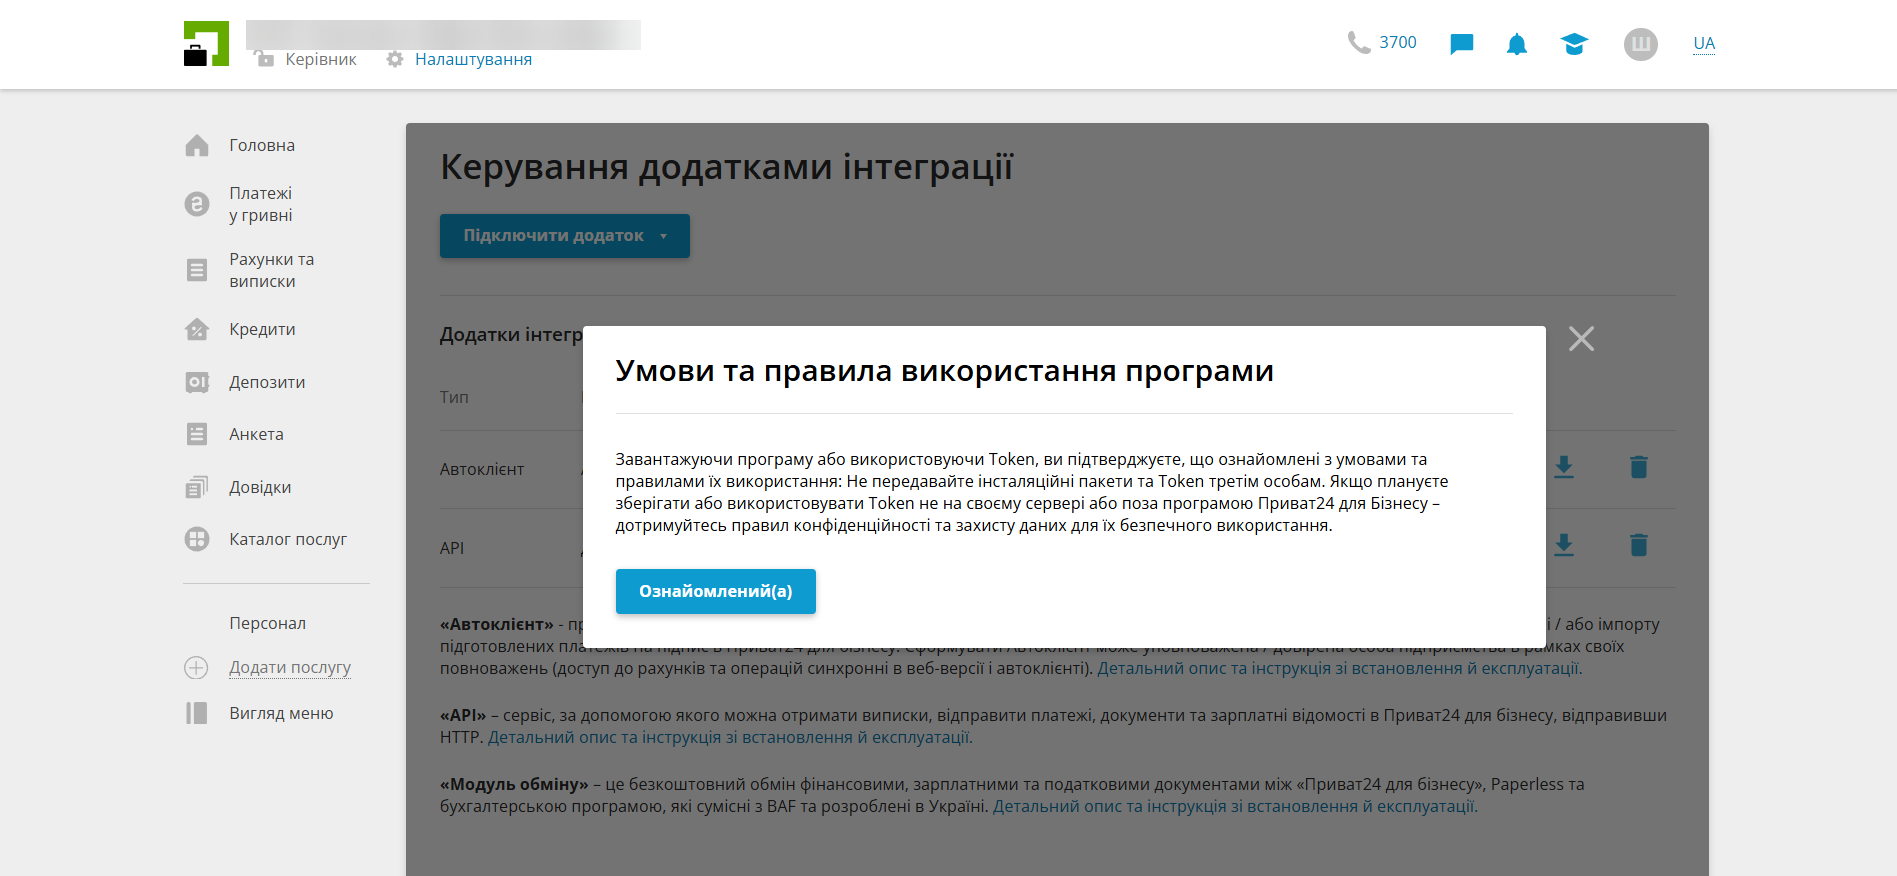Click the Платежі у гривні icon
This screenshot has height=876, width=1897.
[197, 204]
